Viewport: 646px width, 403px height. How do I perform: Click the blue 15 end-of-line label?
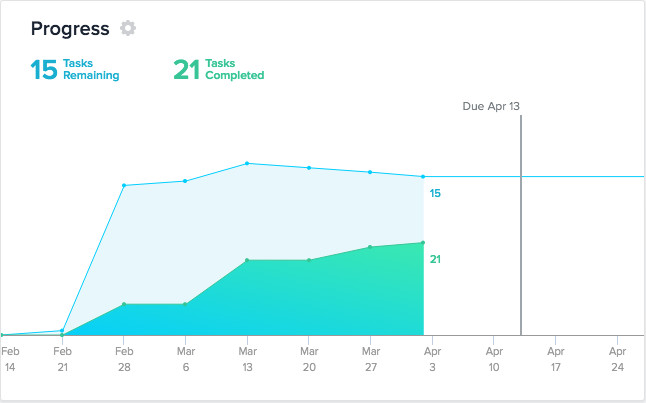pyautogui.click(x=435, y=193)
